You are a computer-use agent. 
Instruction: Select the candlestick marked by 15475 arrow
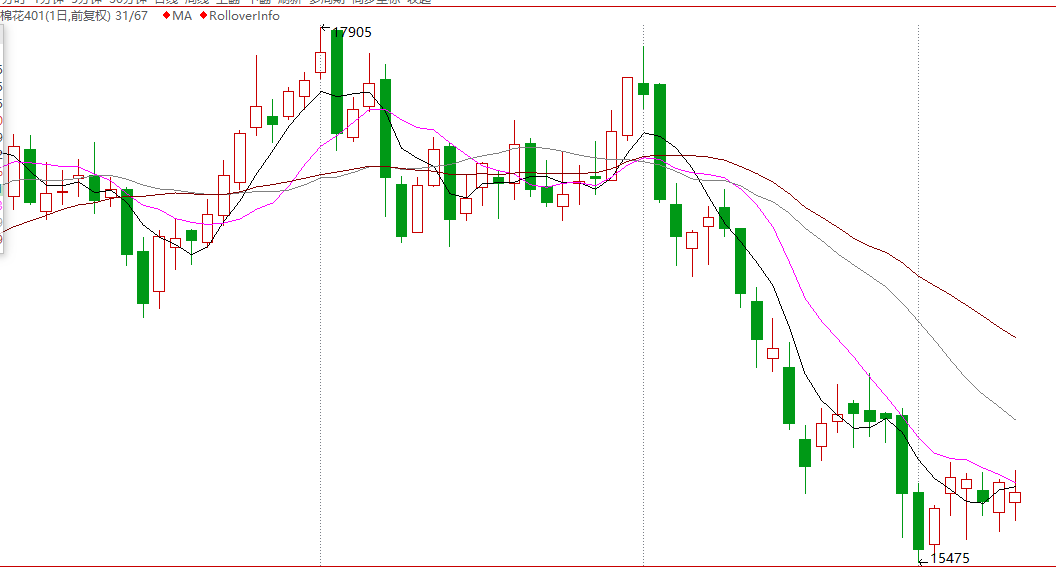coord(919,521)
